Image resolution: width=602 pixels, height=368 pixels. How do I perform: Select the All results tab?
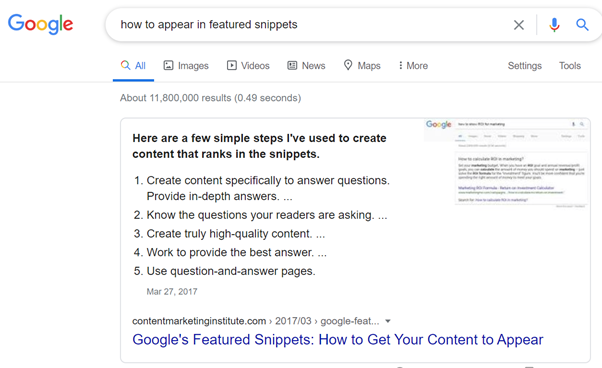(133, 66)
